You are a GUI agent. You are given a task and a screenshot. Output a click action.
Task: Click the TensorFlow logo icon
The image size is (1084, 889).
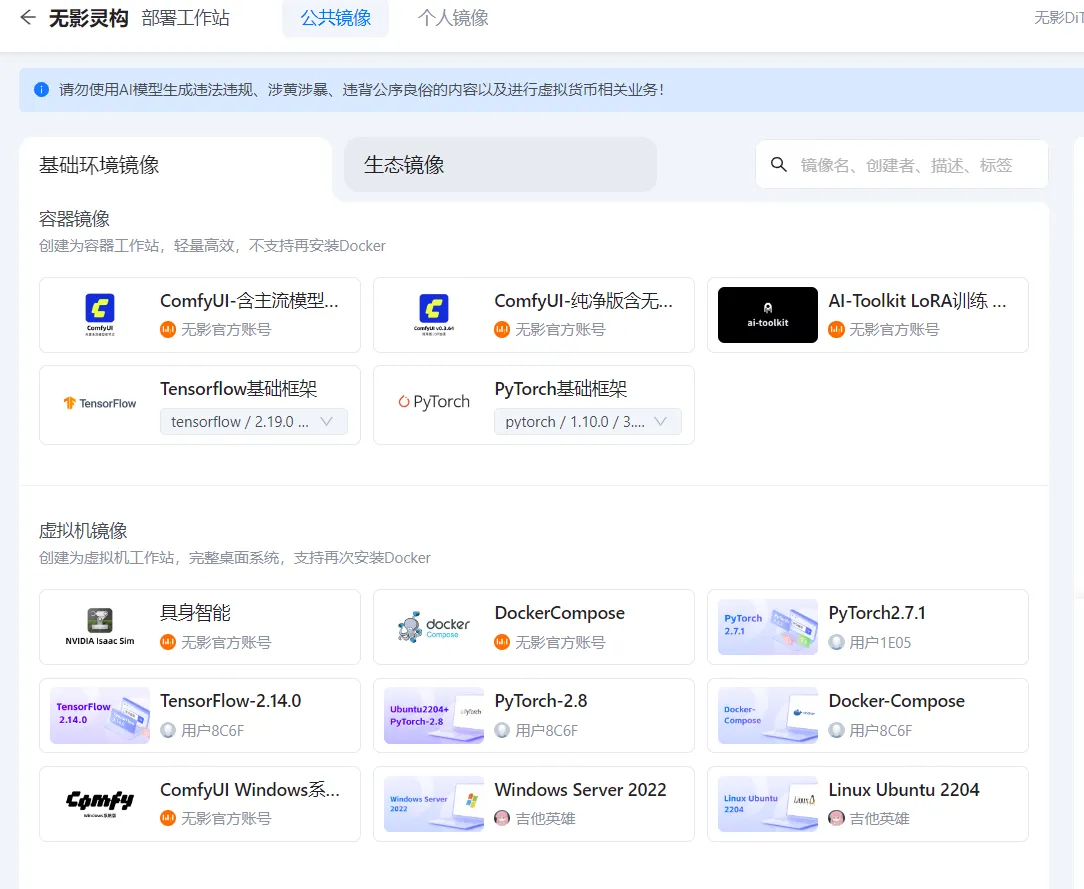(x=100, y=403)
